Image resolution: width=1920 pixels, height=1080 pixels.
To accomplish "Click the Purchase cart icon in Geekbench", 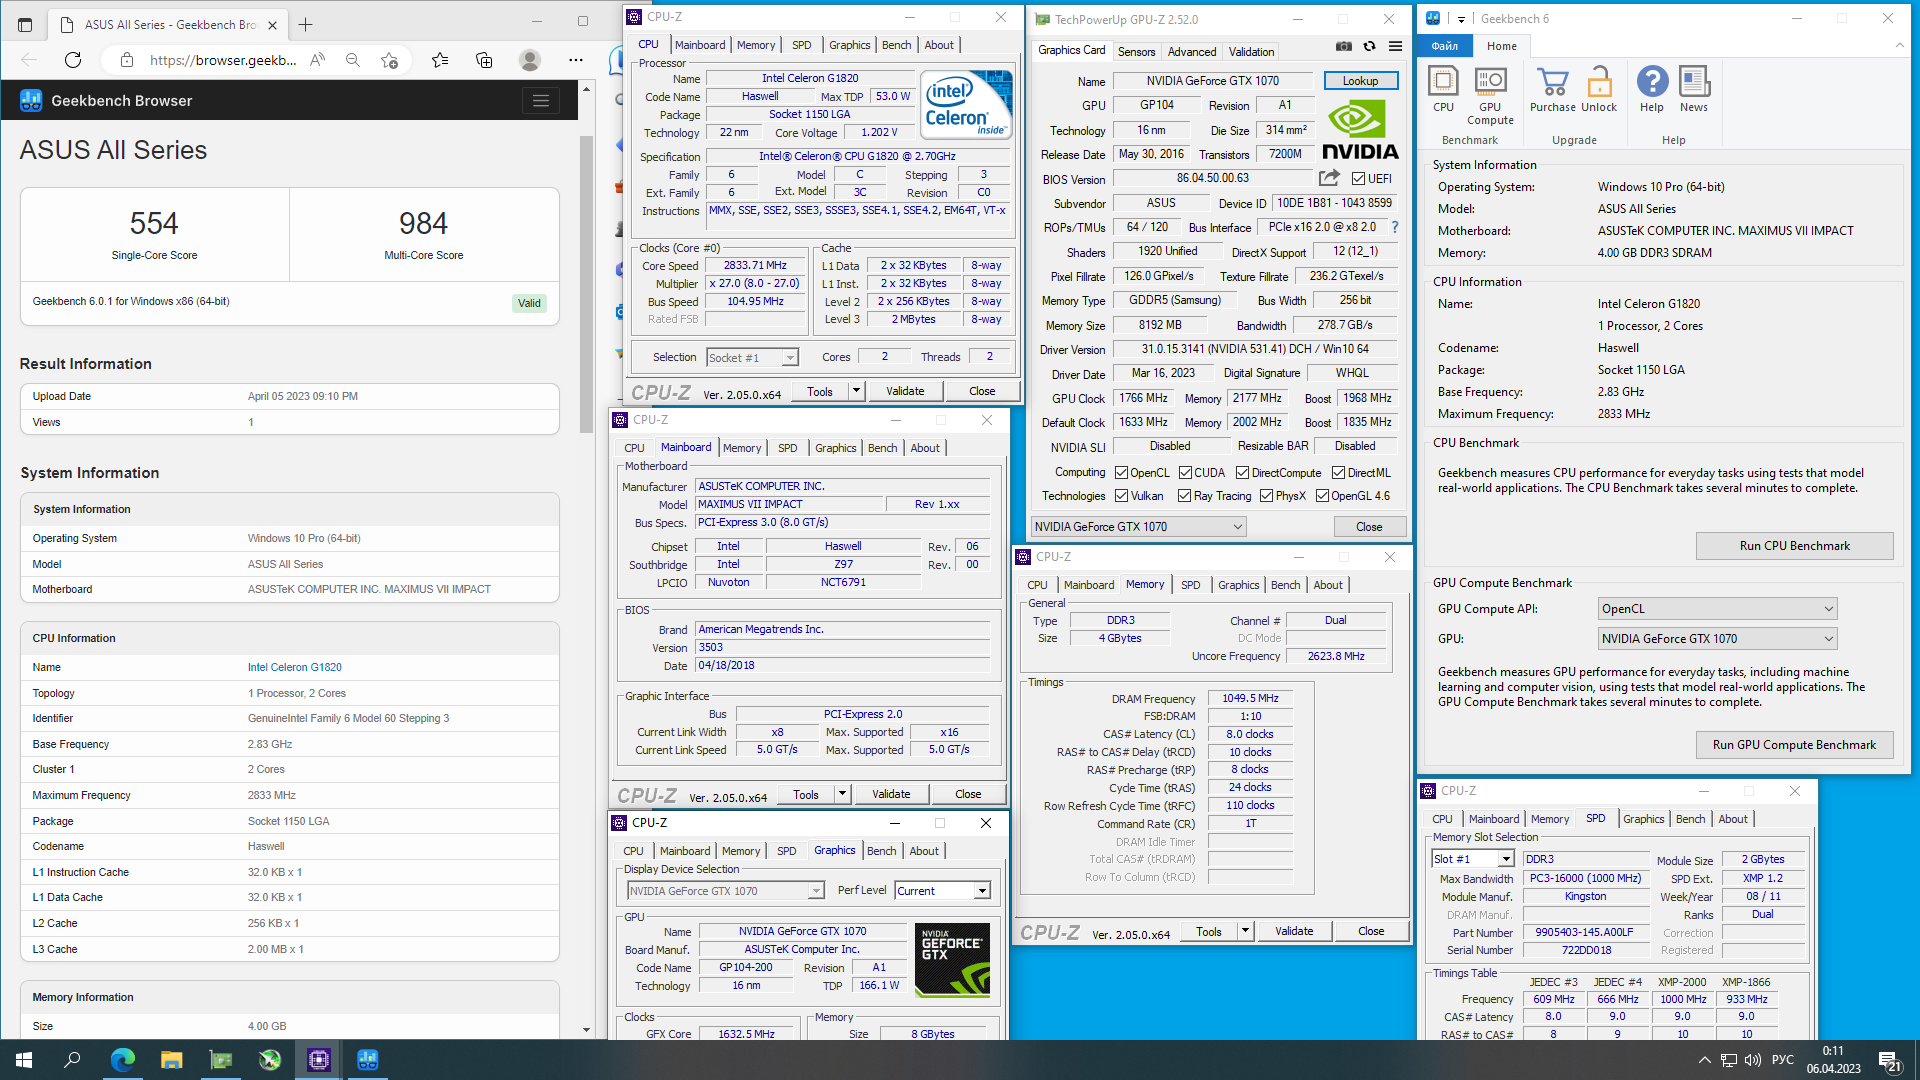I will click(1552, 89).
